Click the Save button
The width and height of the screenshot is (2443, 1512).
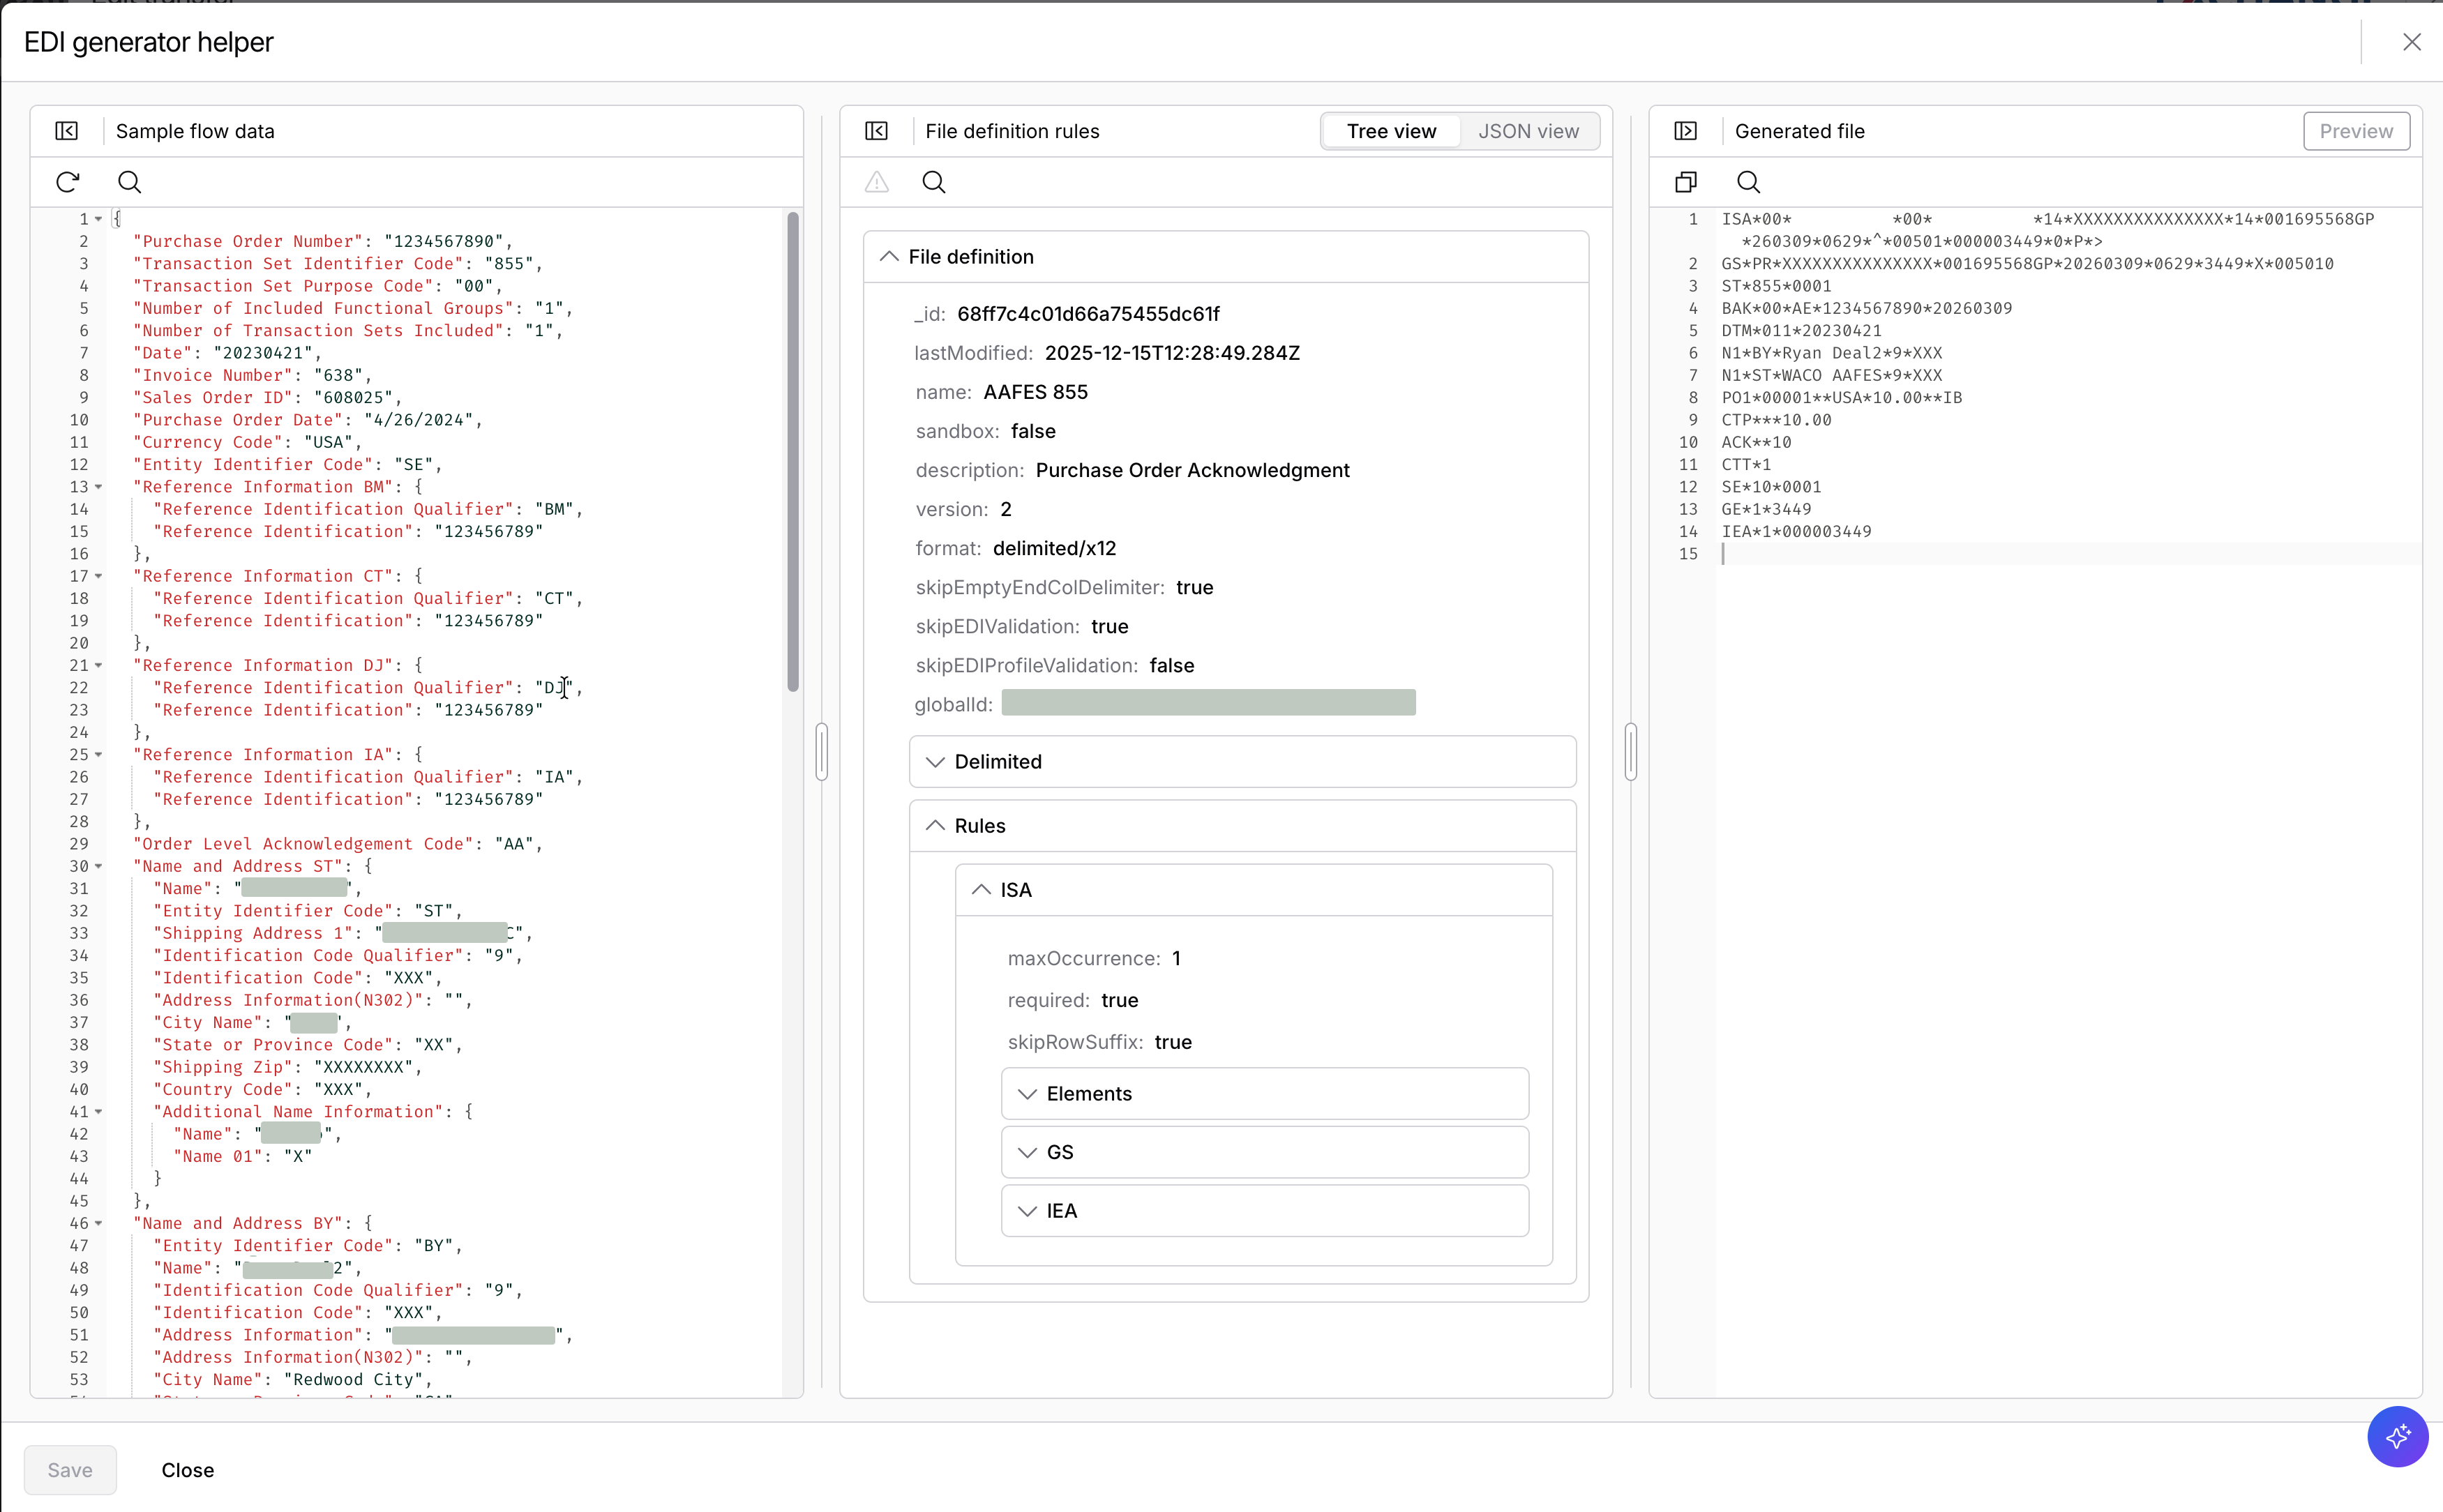pos(70,1470)
